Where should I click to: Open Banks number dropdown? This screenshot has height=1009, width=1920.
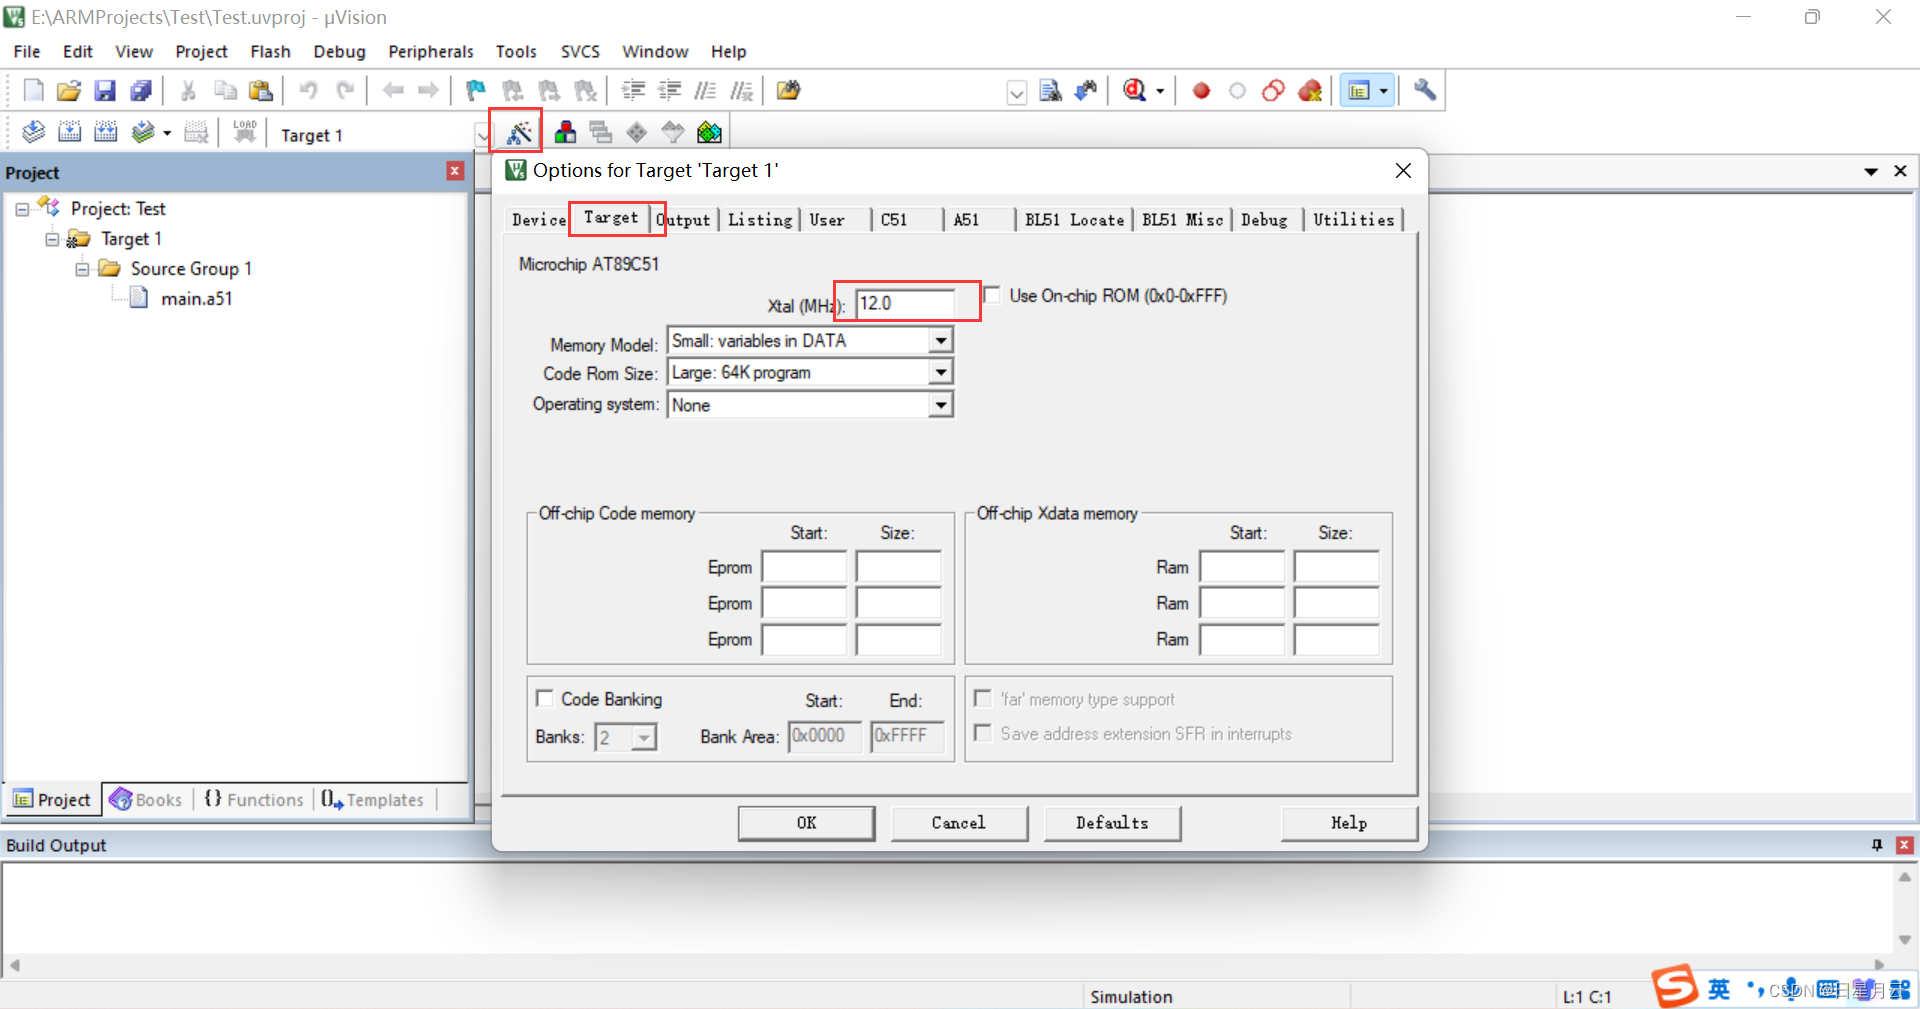click(645, 738)
